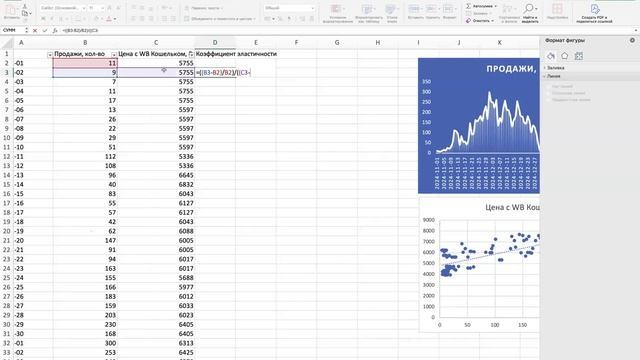Click the cell with price 6832
The height and width of the screenshot is (360, 640).
(156, 184)
